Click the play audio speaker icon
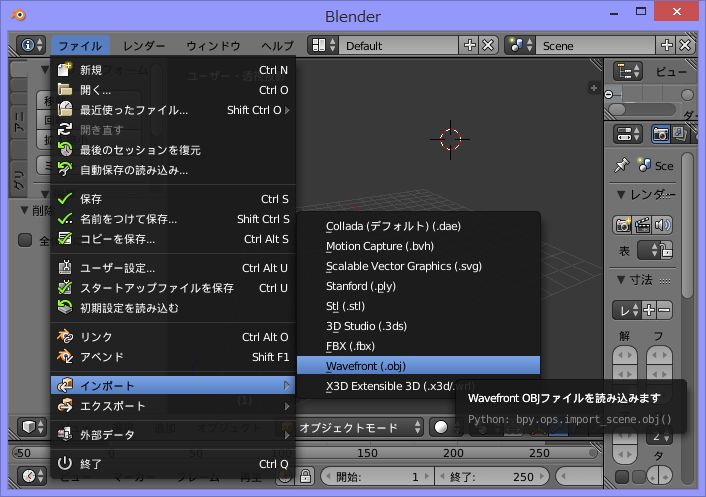Image resolution: width=706 pixels, height=497 pixels. pyautogui.click(x=661, y=225)
